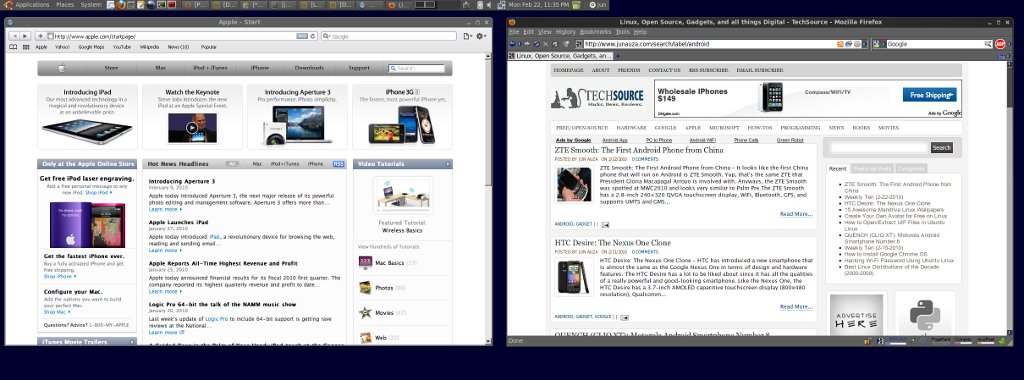The width and height of the screenshot is (1024, 380).
Task: Click Support in Apple navigation bar
Action: coord(359,68)
